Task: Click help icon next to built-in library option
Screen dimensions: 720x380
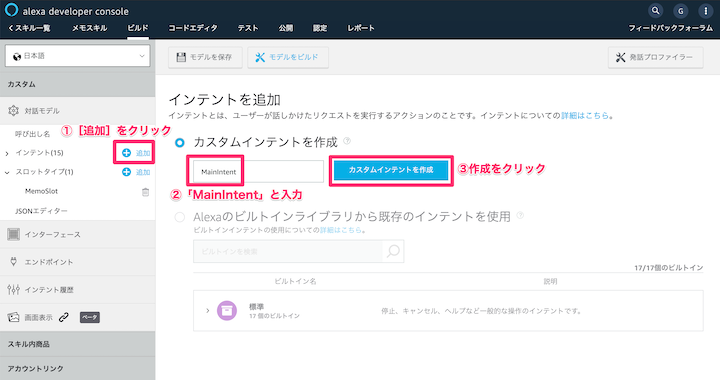Action: [x=520, y=215]
